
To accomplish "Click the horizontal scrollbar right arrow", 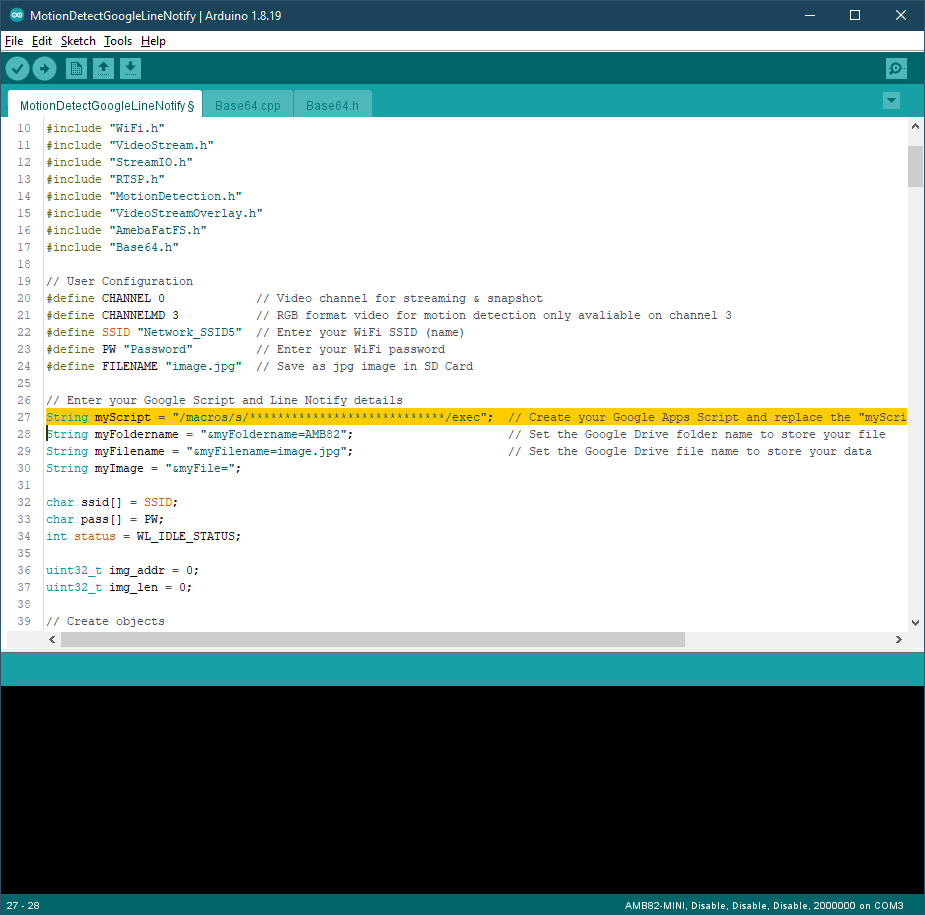I will pos(898,639).
